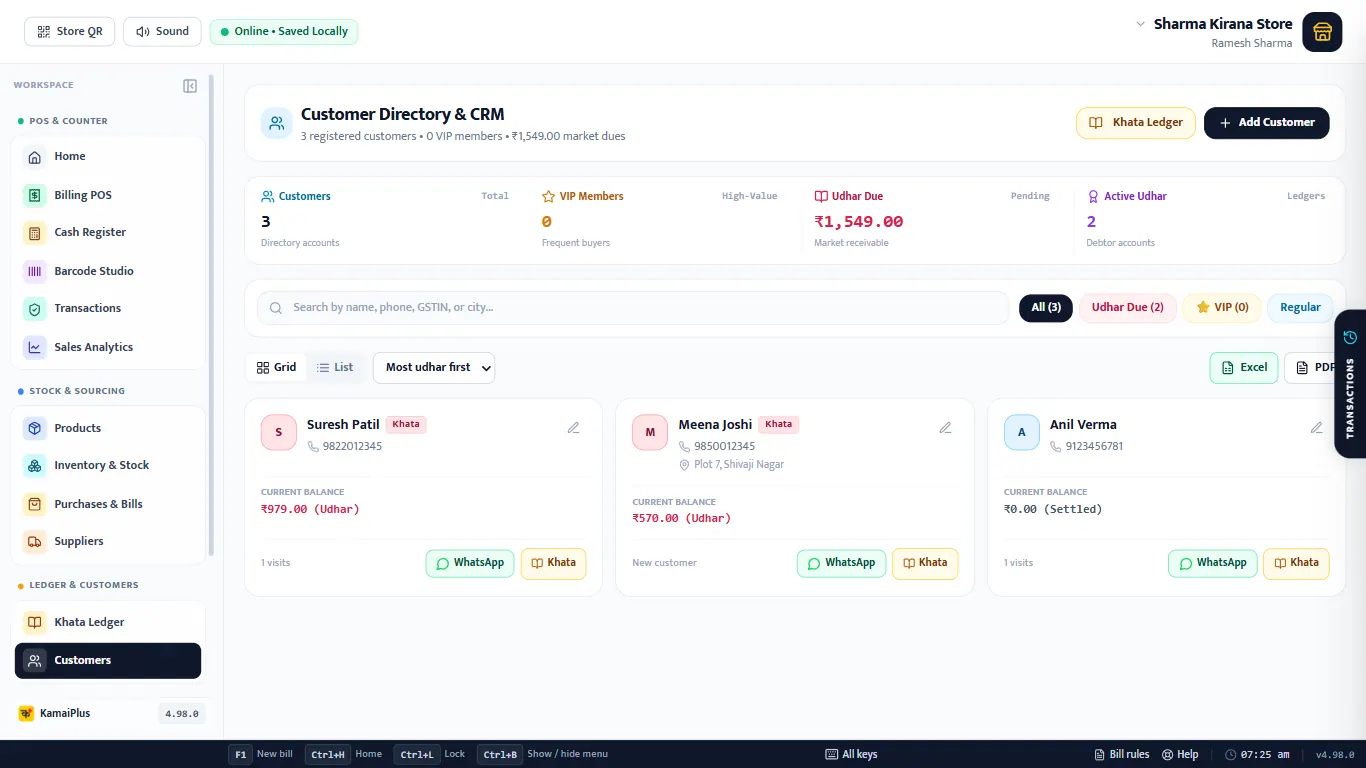Open Khata Ledger in sidebar
Screen dimensions: 1366x768
coord(108,622)
